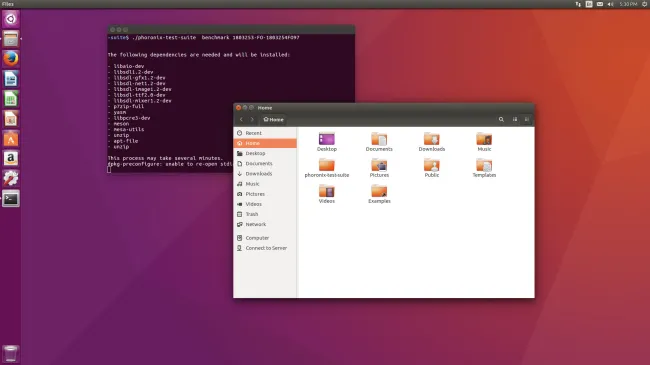Select the phoronix-test-suite folder
This screenshot has width=650, height=365.
point(327,165)
